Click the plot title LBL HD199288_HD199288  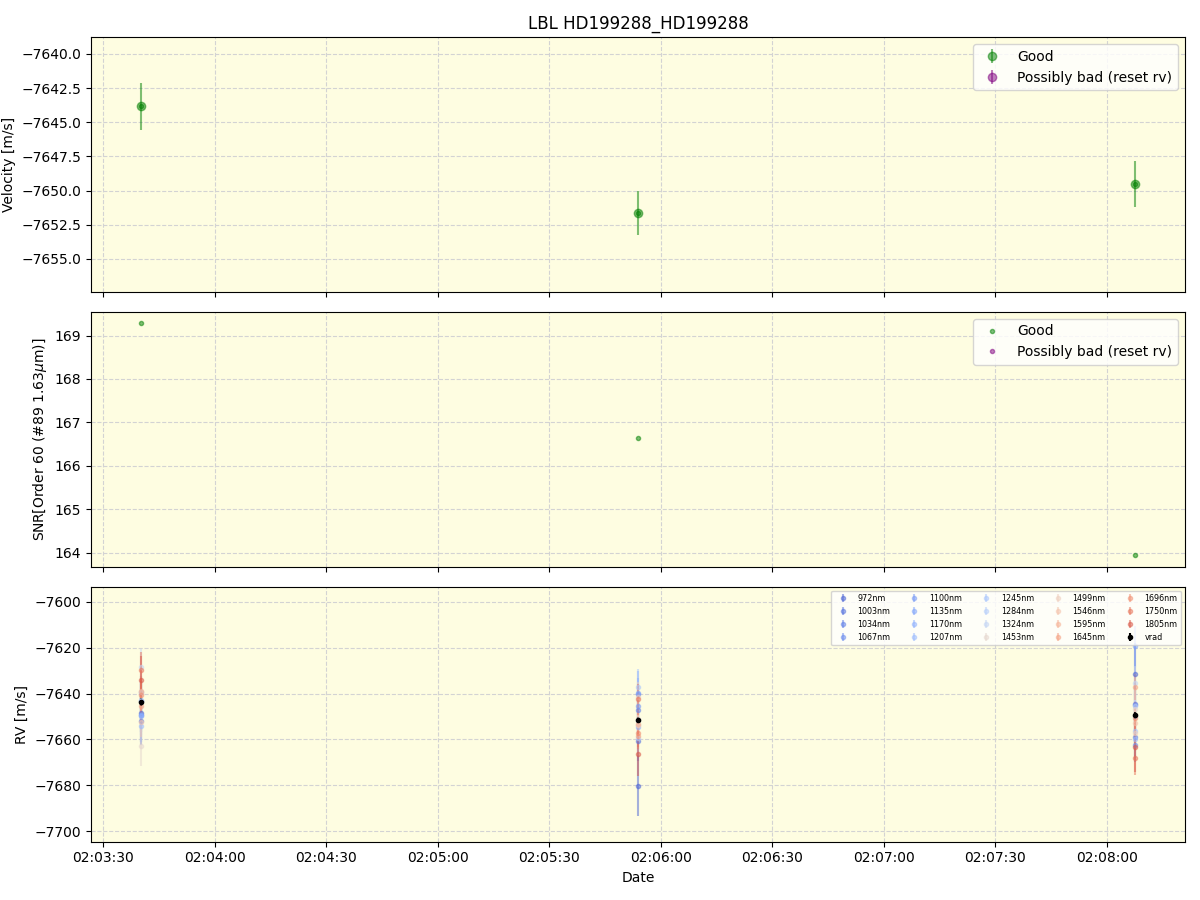coord(638,23)
